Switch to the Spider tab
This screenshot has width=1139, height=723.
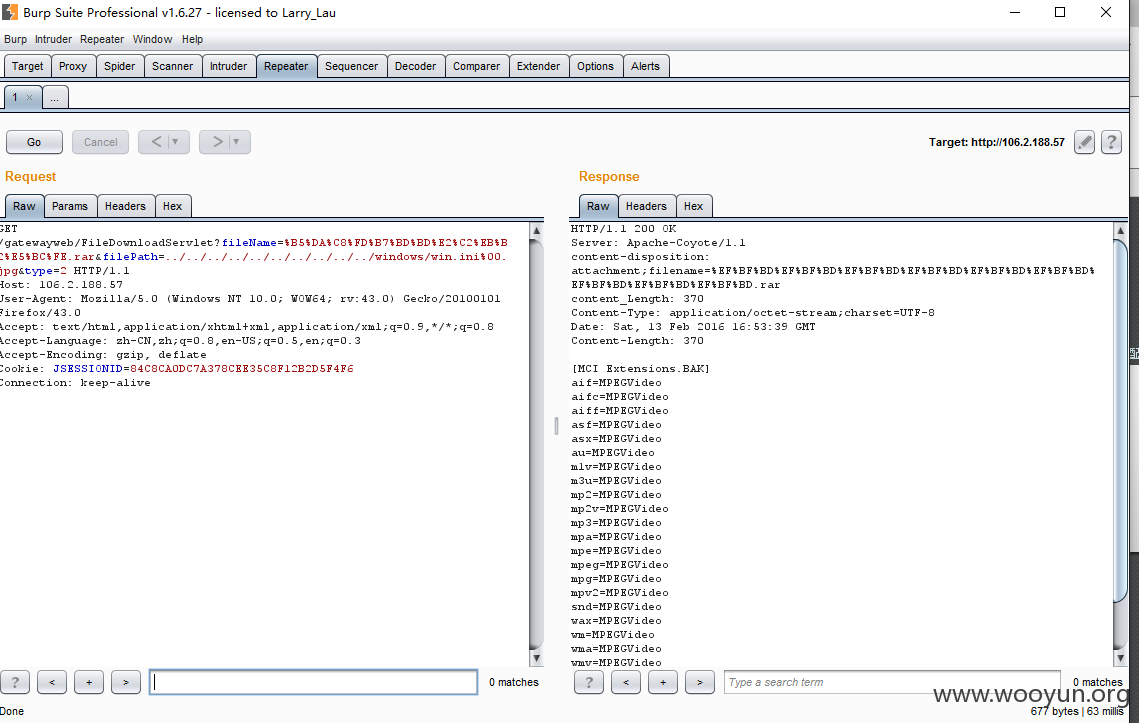[x=119, y=66]
